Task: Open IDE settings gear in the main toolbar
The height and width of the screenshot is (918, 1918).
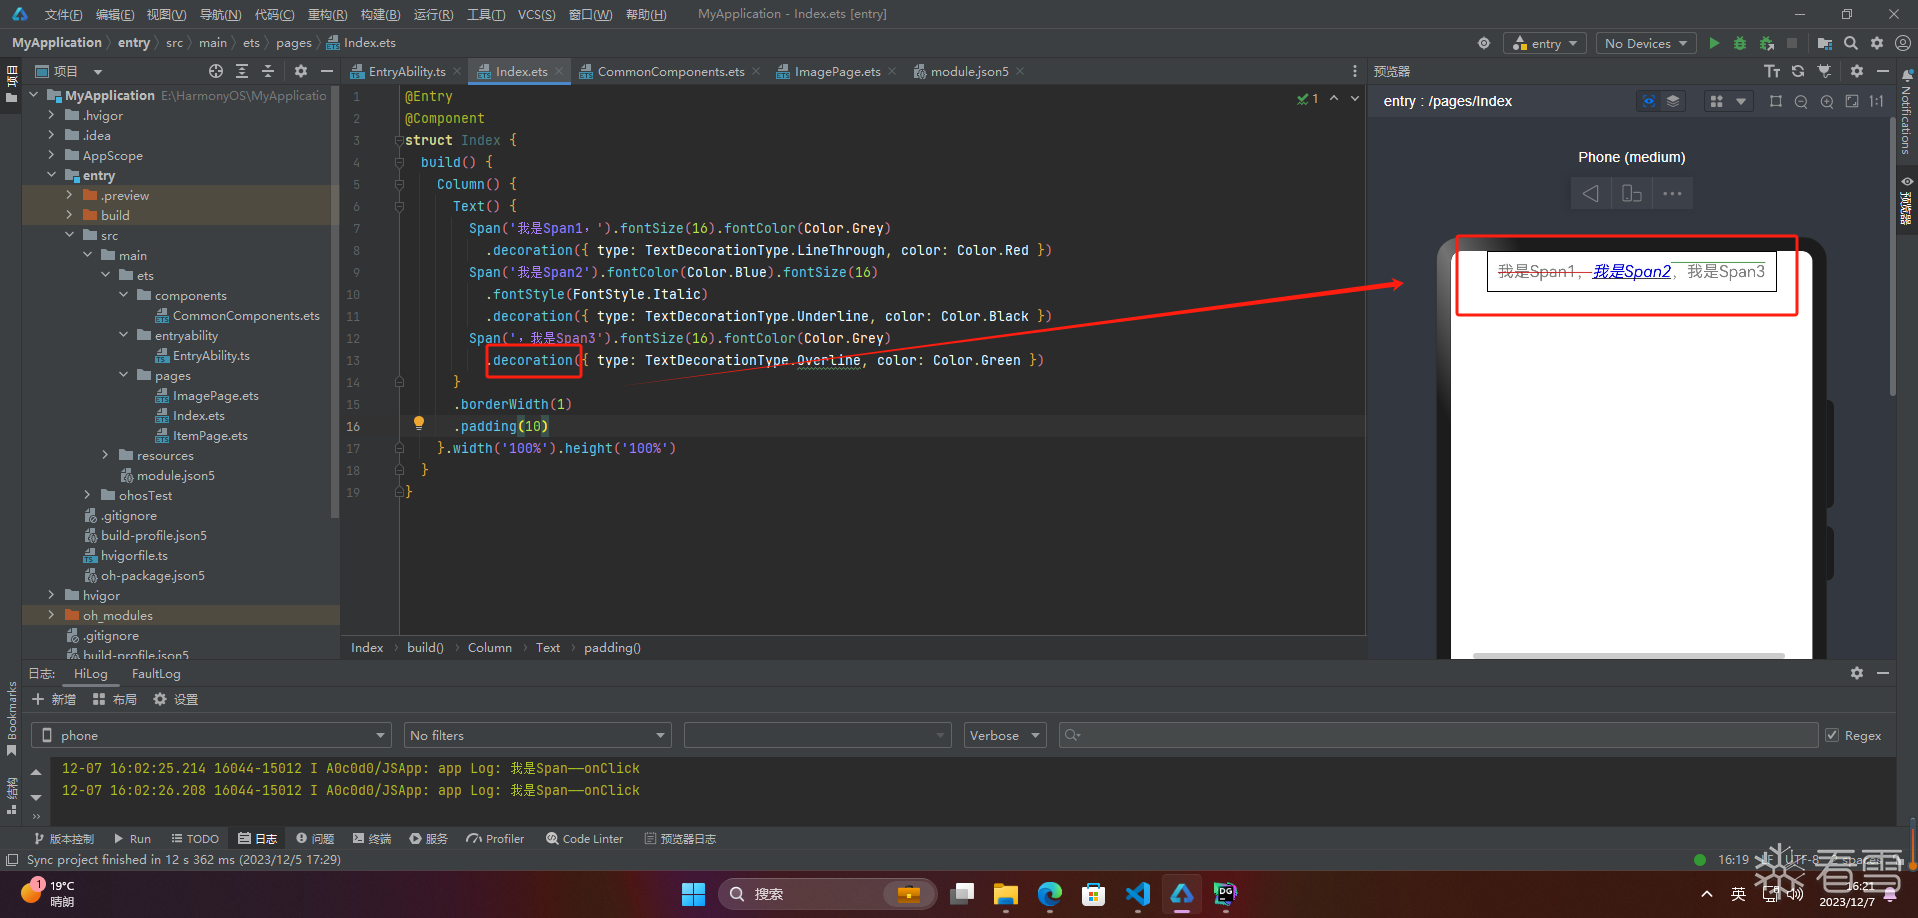Action: [x=1877, y=43]
